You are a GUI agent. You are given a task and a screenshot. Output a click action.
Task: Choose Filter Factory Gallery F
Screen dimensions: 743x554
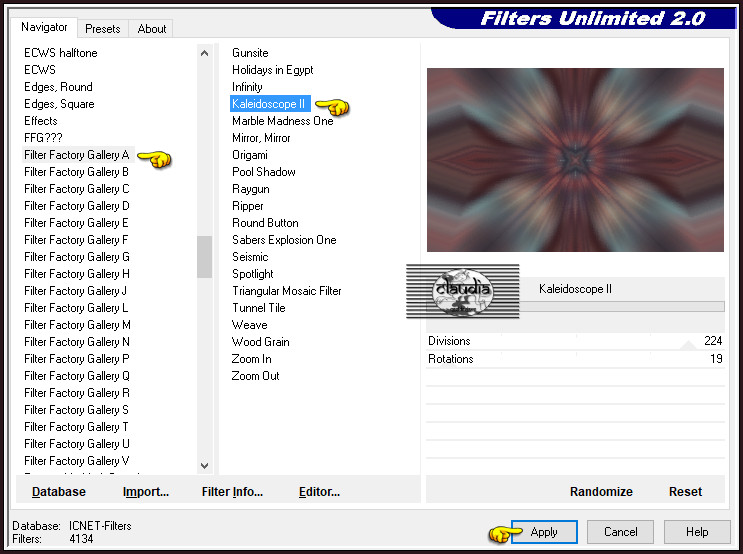(76, 240)
